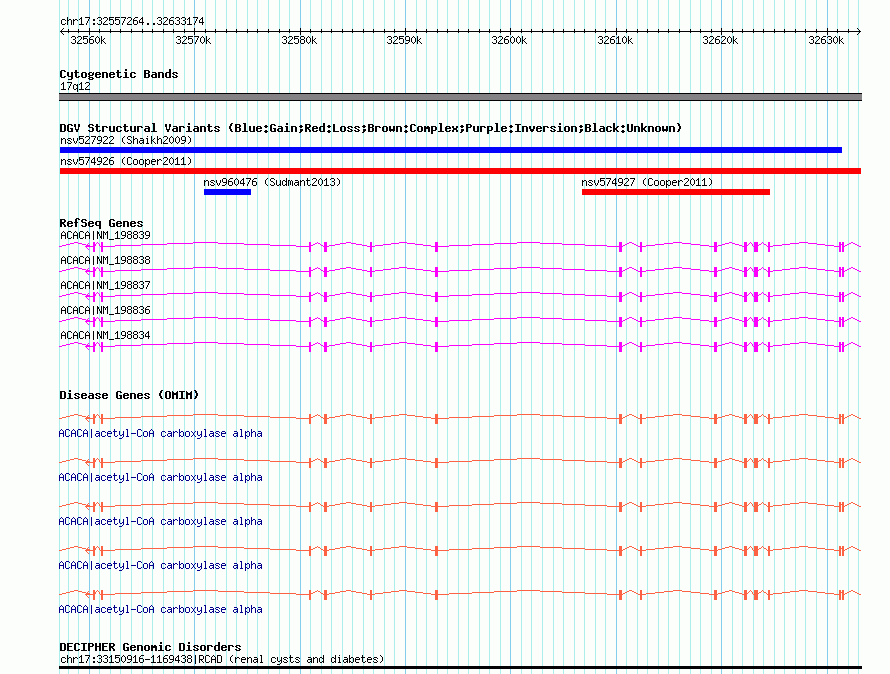Click the short blue nsv960476 variant bar
The image size is (890, 674).
(227, 192)
